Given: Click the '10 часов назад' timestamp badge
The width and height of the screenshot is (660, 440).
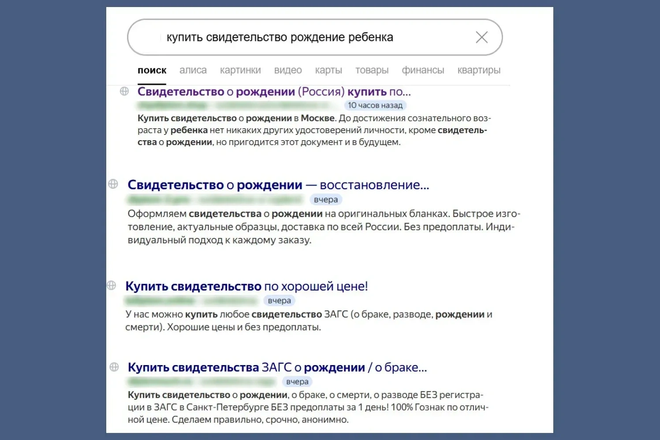Looking at the screenshot, I should (x=375, y=105).
